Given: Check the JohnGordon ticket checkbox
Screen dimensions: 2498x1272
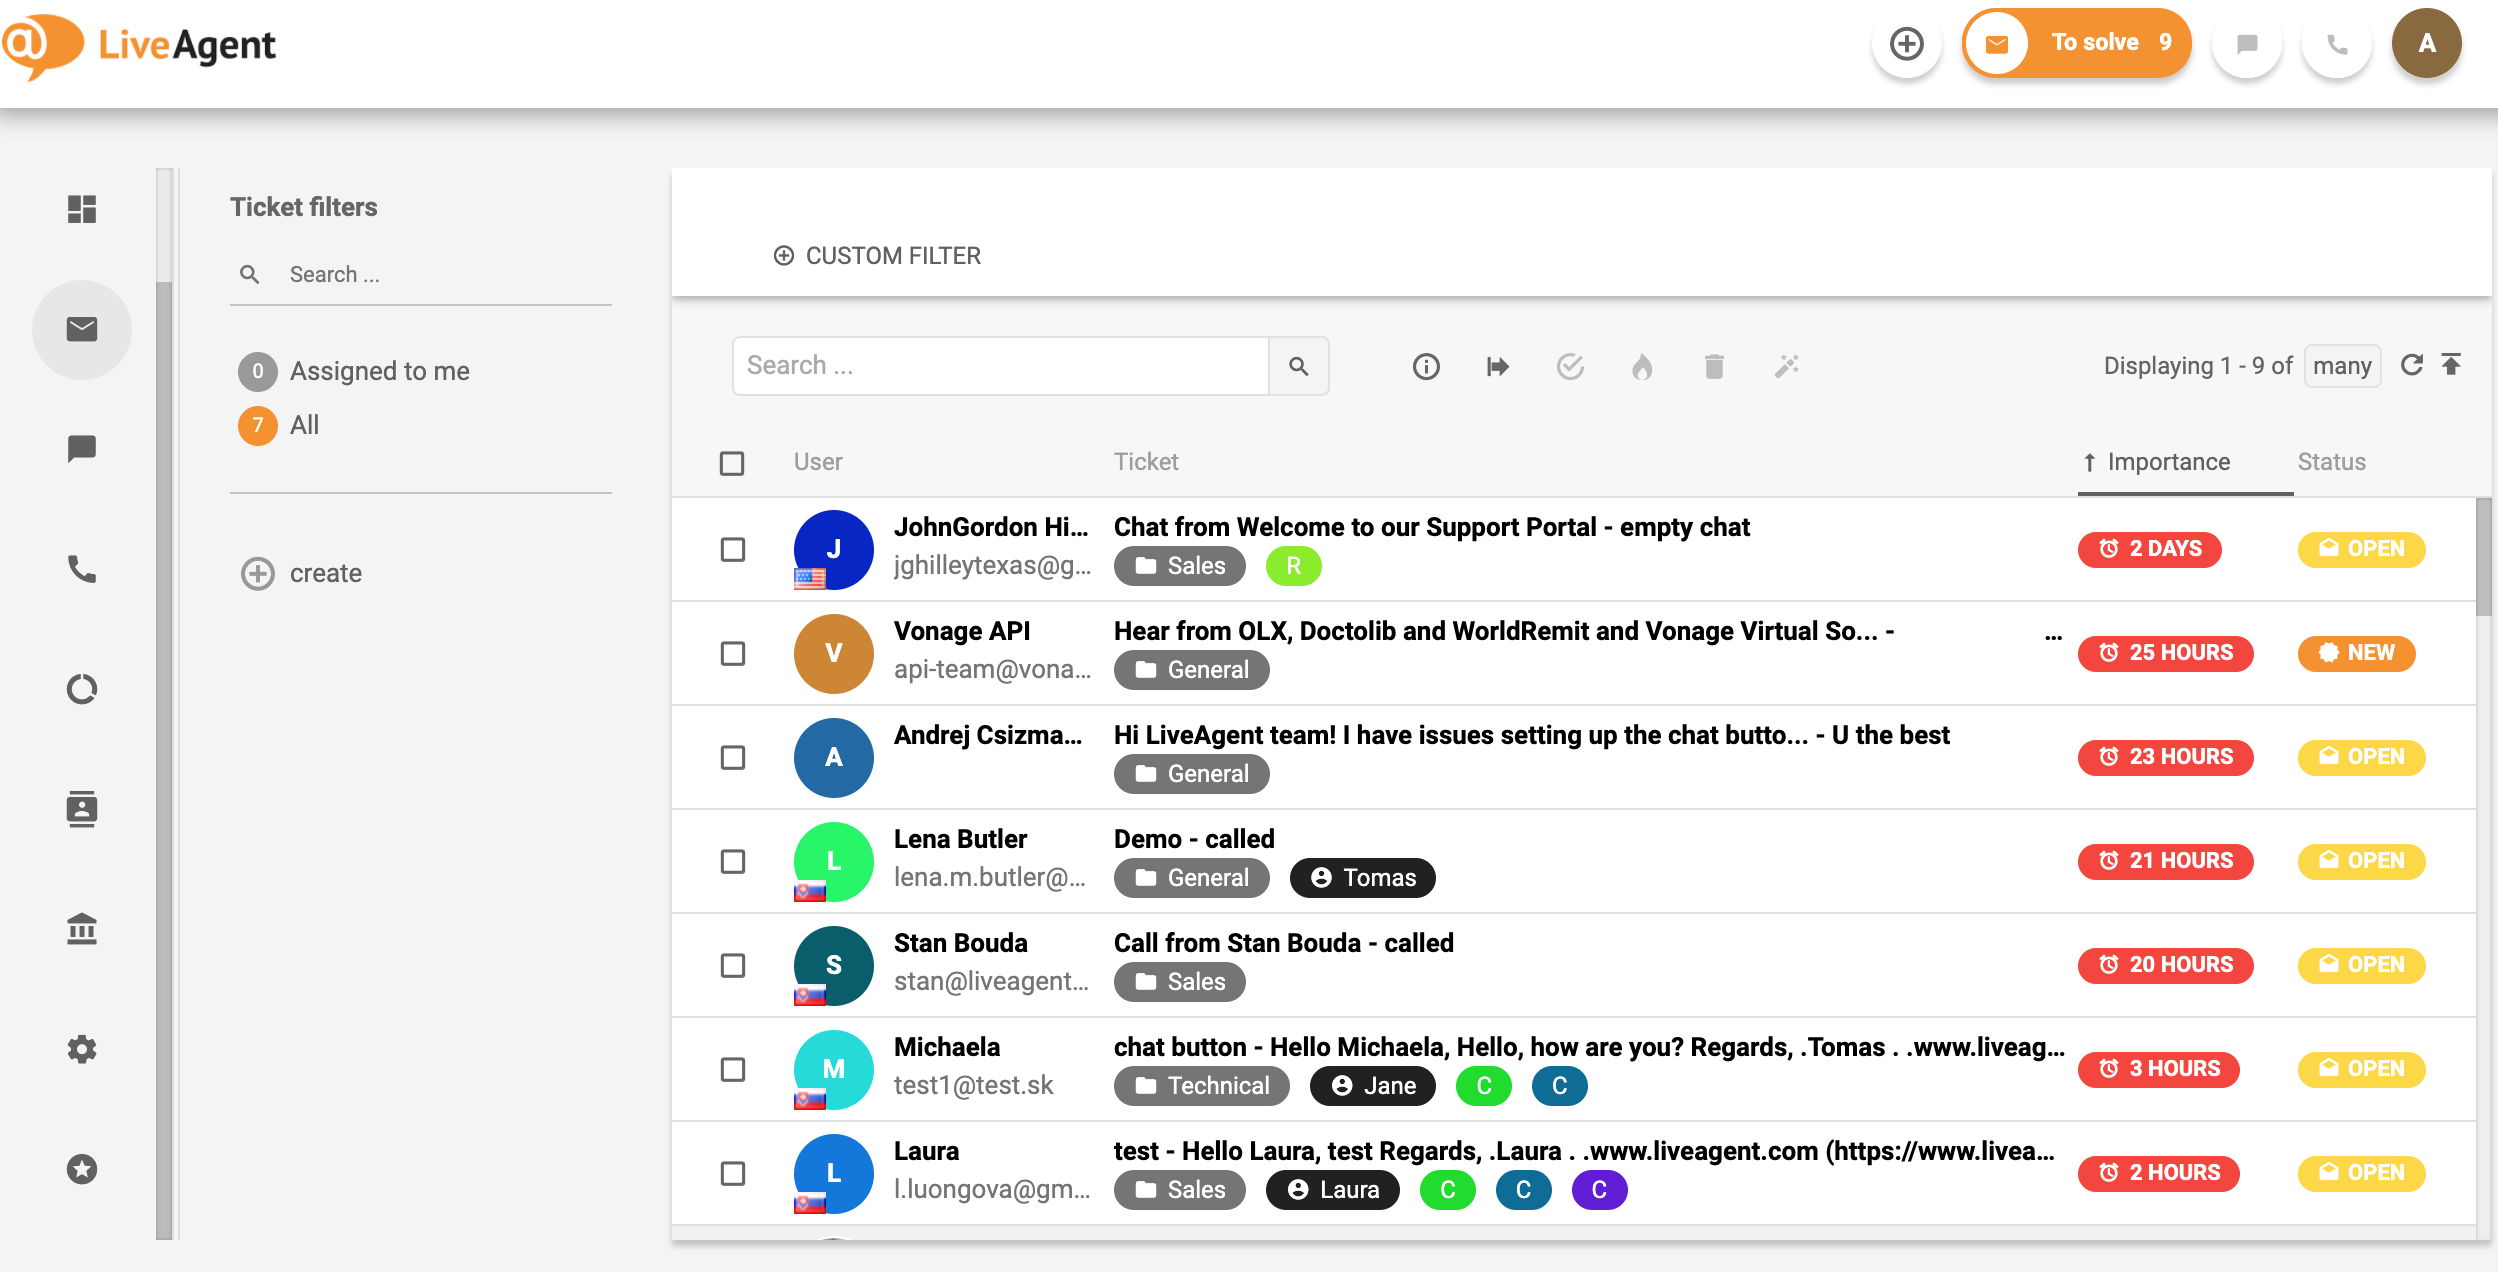Looking at the screenshot, I should [733, 549].
